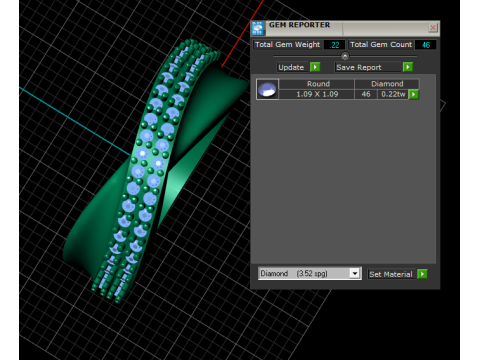The height and width of the screenshot is (360, 480).
Task: Click the Set Material button label
Action: [391, 274]
